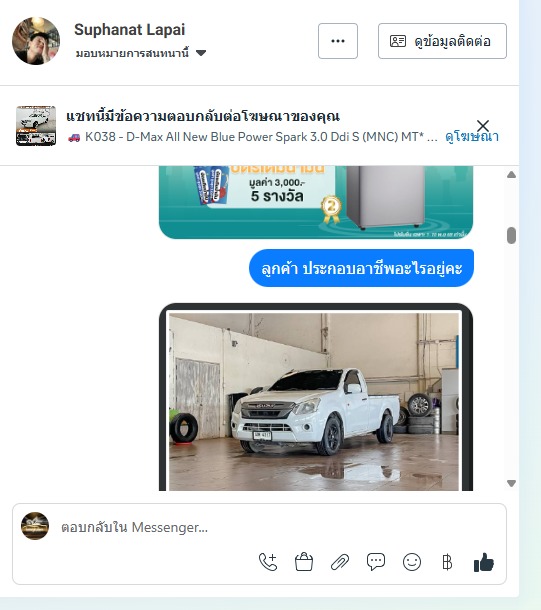Open the "ดูโฆษณา" view ad link
This screenshot has width=541, height=610.
pyautogui.click(x=472, y=137)
